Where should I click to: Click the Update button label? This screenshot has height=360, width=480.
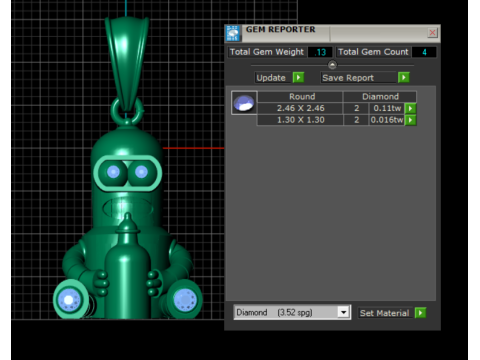[x=271, y=78]
